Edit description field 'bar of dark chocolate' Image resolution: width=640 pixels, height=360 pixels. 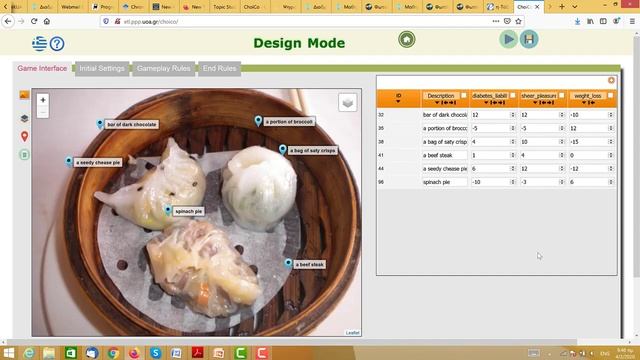pos(444,115)
